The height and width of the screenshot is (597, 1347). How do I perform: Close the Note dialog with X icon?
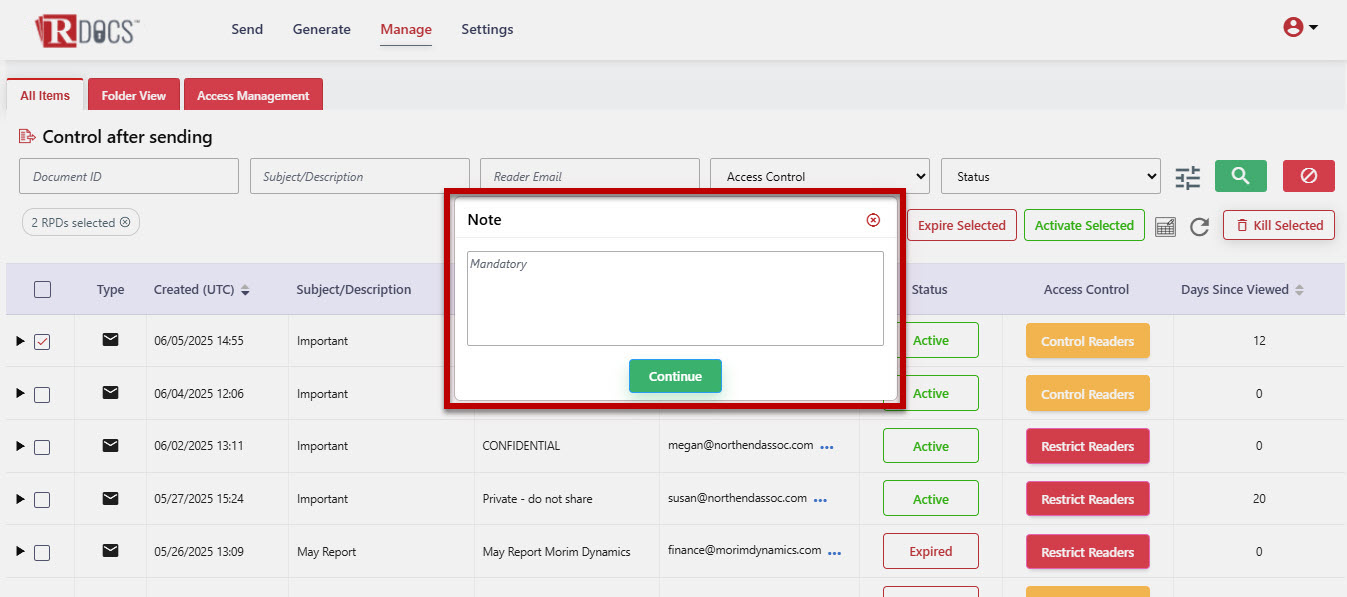coord(873,220)
